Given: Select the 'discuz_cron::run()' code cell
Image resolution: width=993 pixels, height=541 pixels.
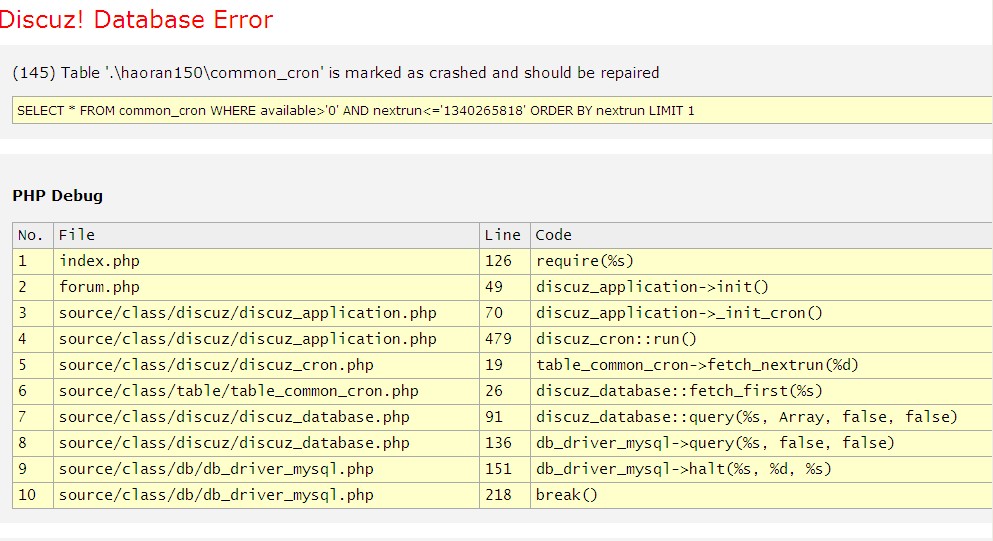Looking at the screenshot, I should click(762, 339).
